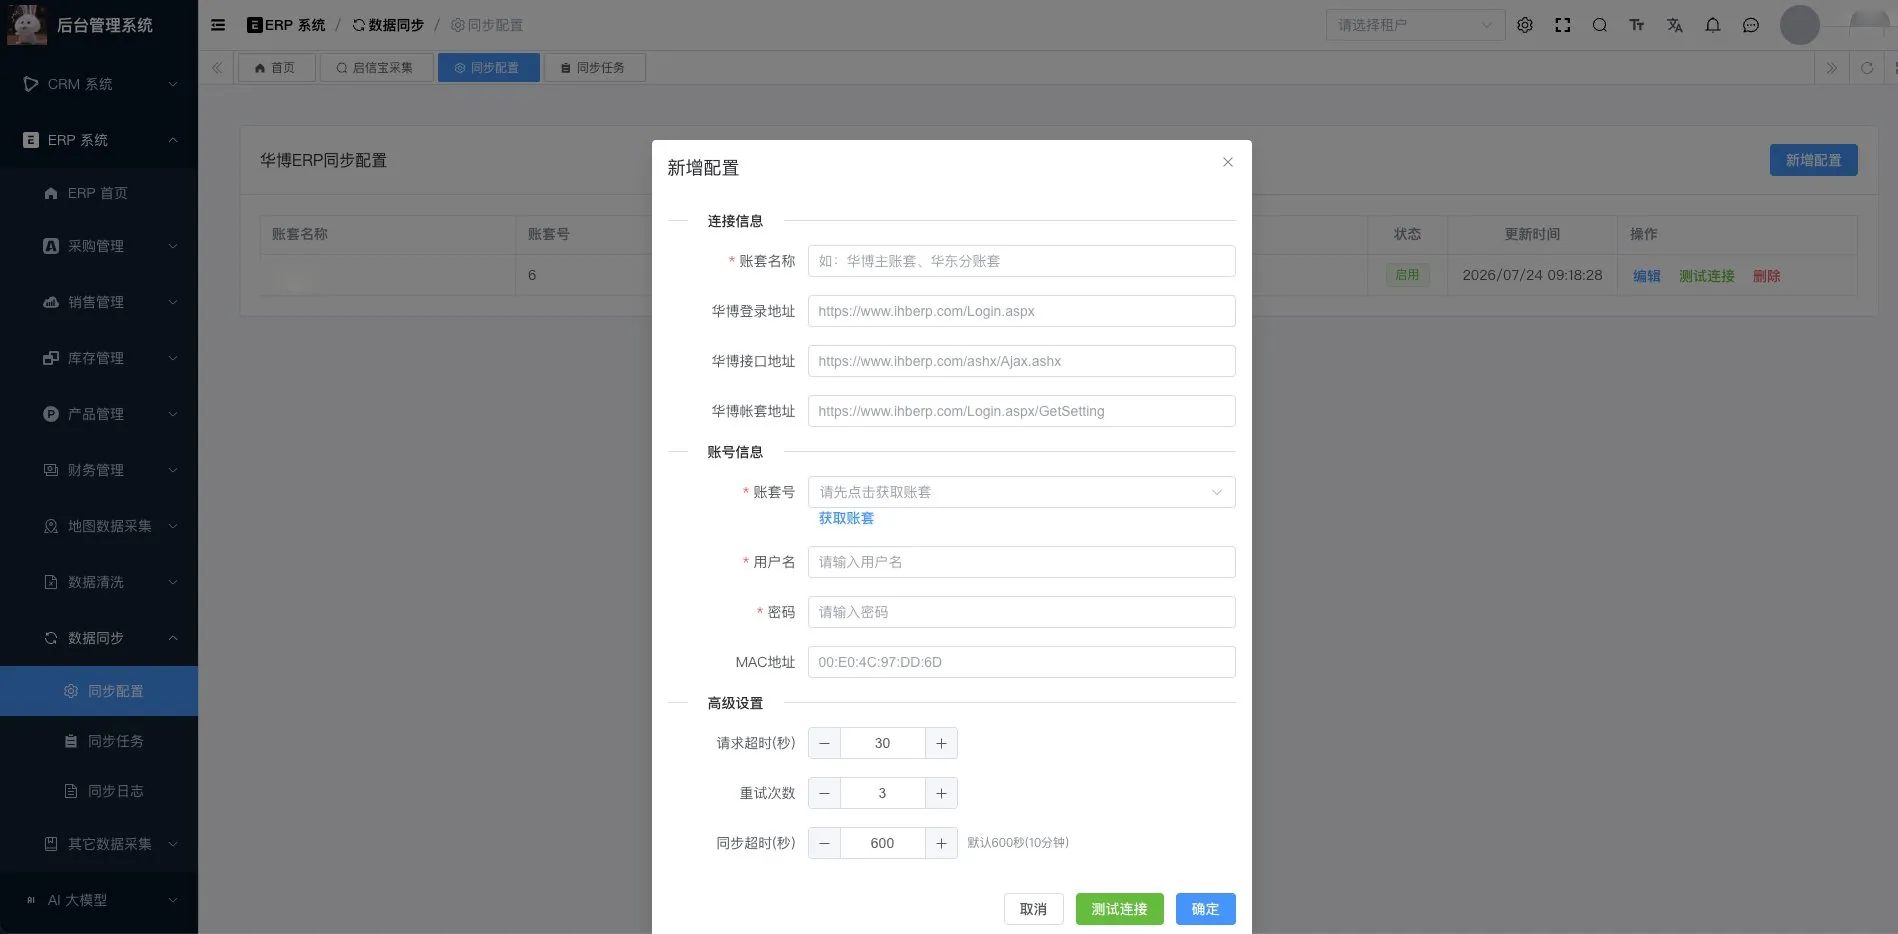The image size is (1898, 934).
Task: Click 编辑 link in table row
Action: tap(1646, 276)
